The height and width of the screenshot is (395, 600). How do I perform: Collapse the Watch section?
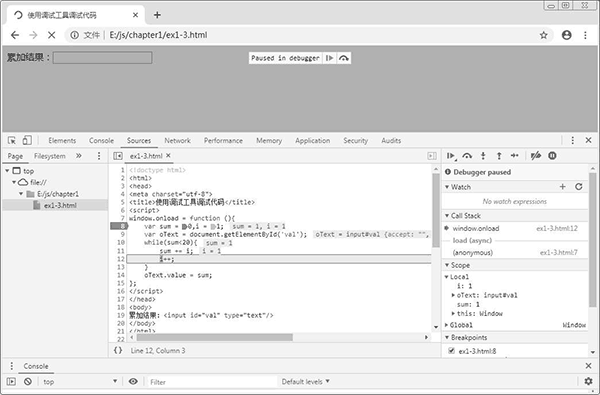pos(447,187)
